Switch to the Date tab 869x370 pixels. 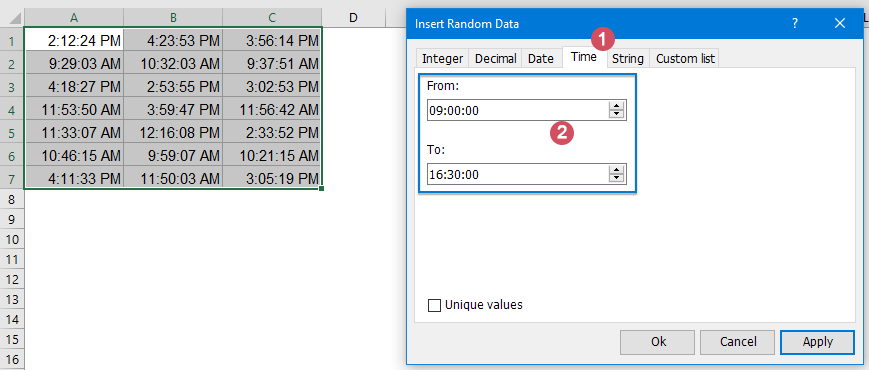click(541, 58)
